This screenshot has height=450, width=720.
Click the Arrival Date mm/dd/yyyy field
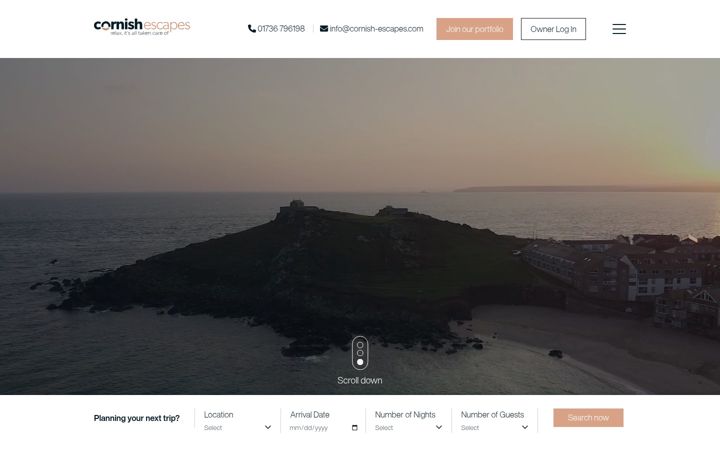[323, 428]
